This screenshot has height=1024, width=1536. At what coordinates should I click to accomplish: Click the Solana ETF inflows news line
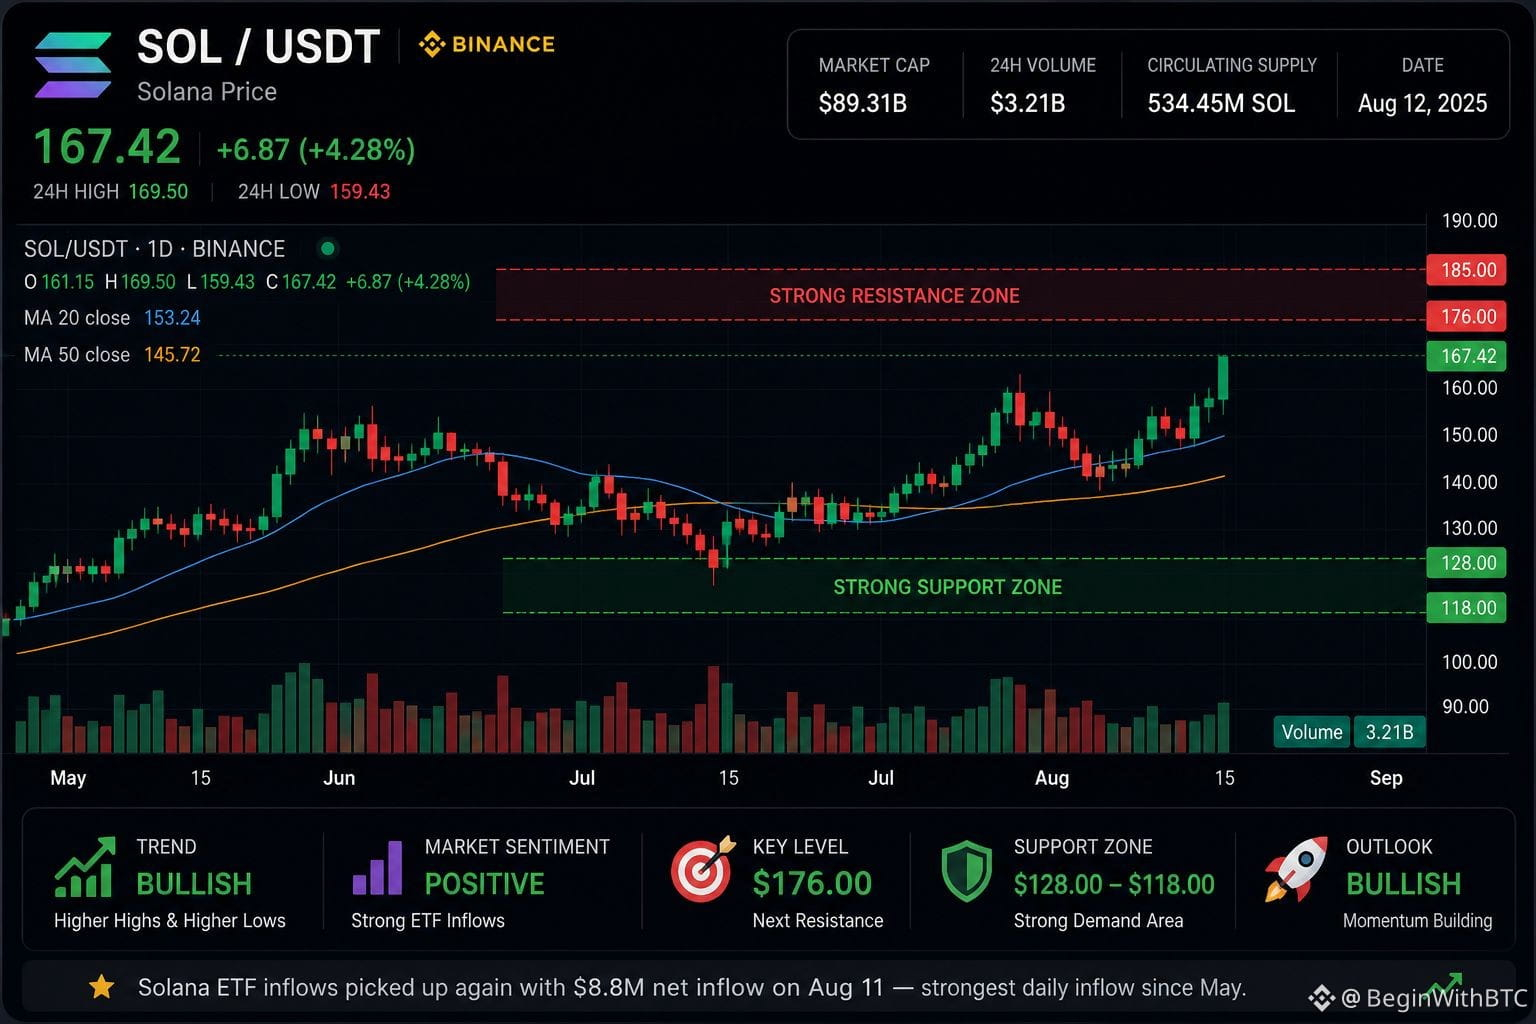(x=692, y=988)
